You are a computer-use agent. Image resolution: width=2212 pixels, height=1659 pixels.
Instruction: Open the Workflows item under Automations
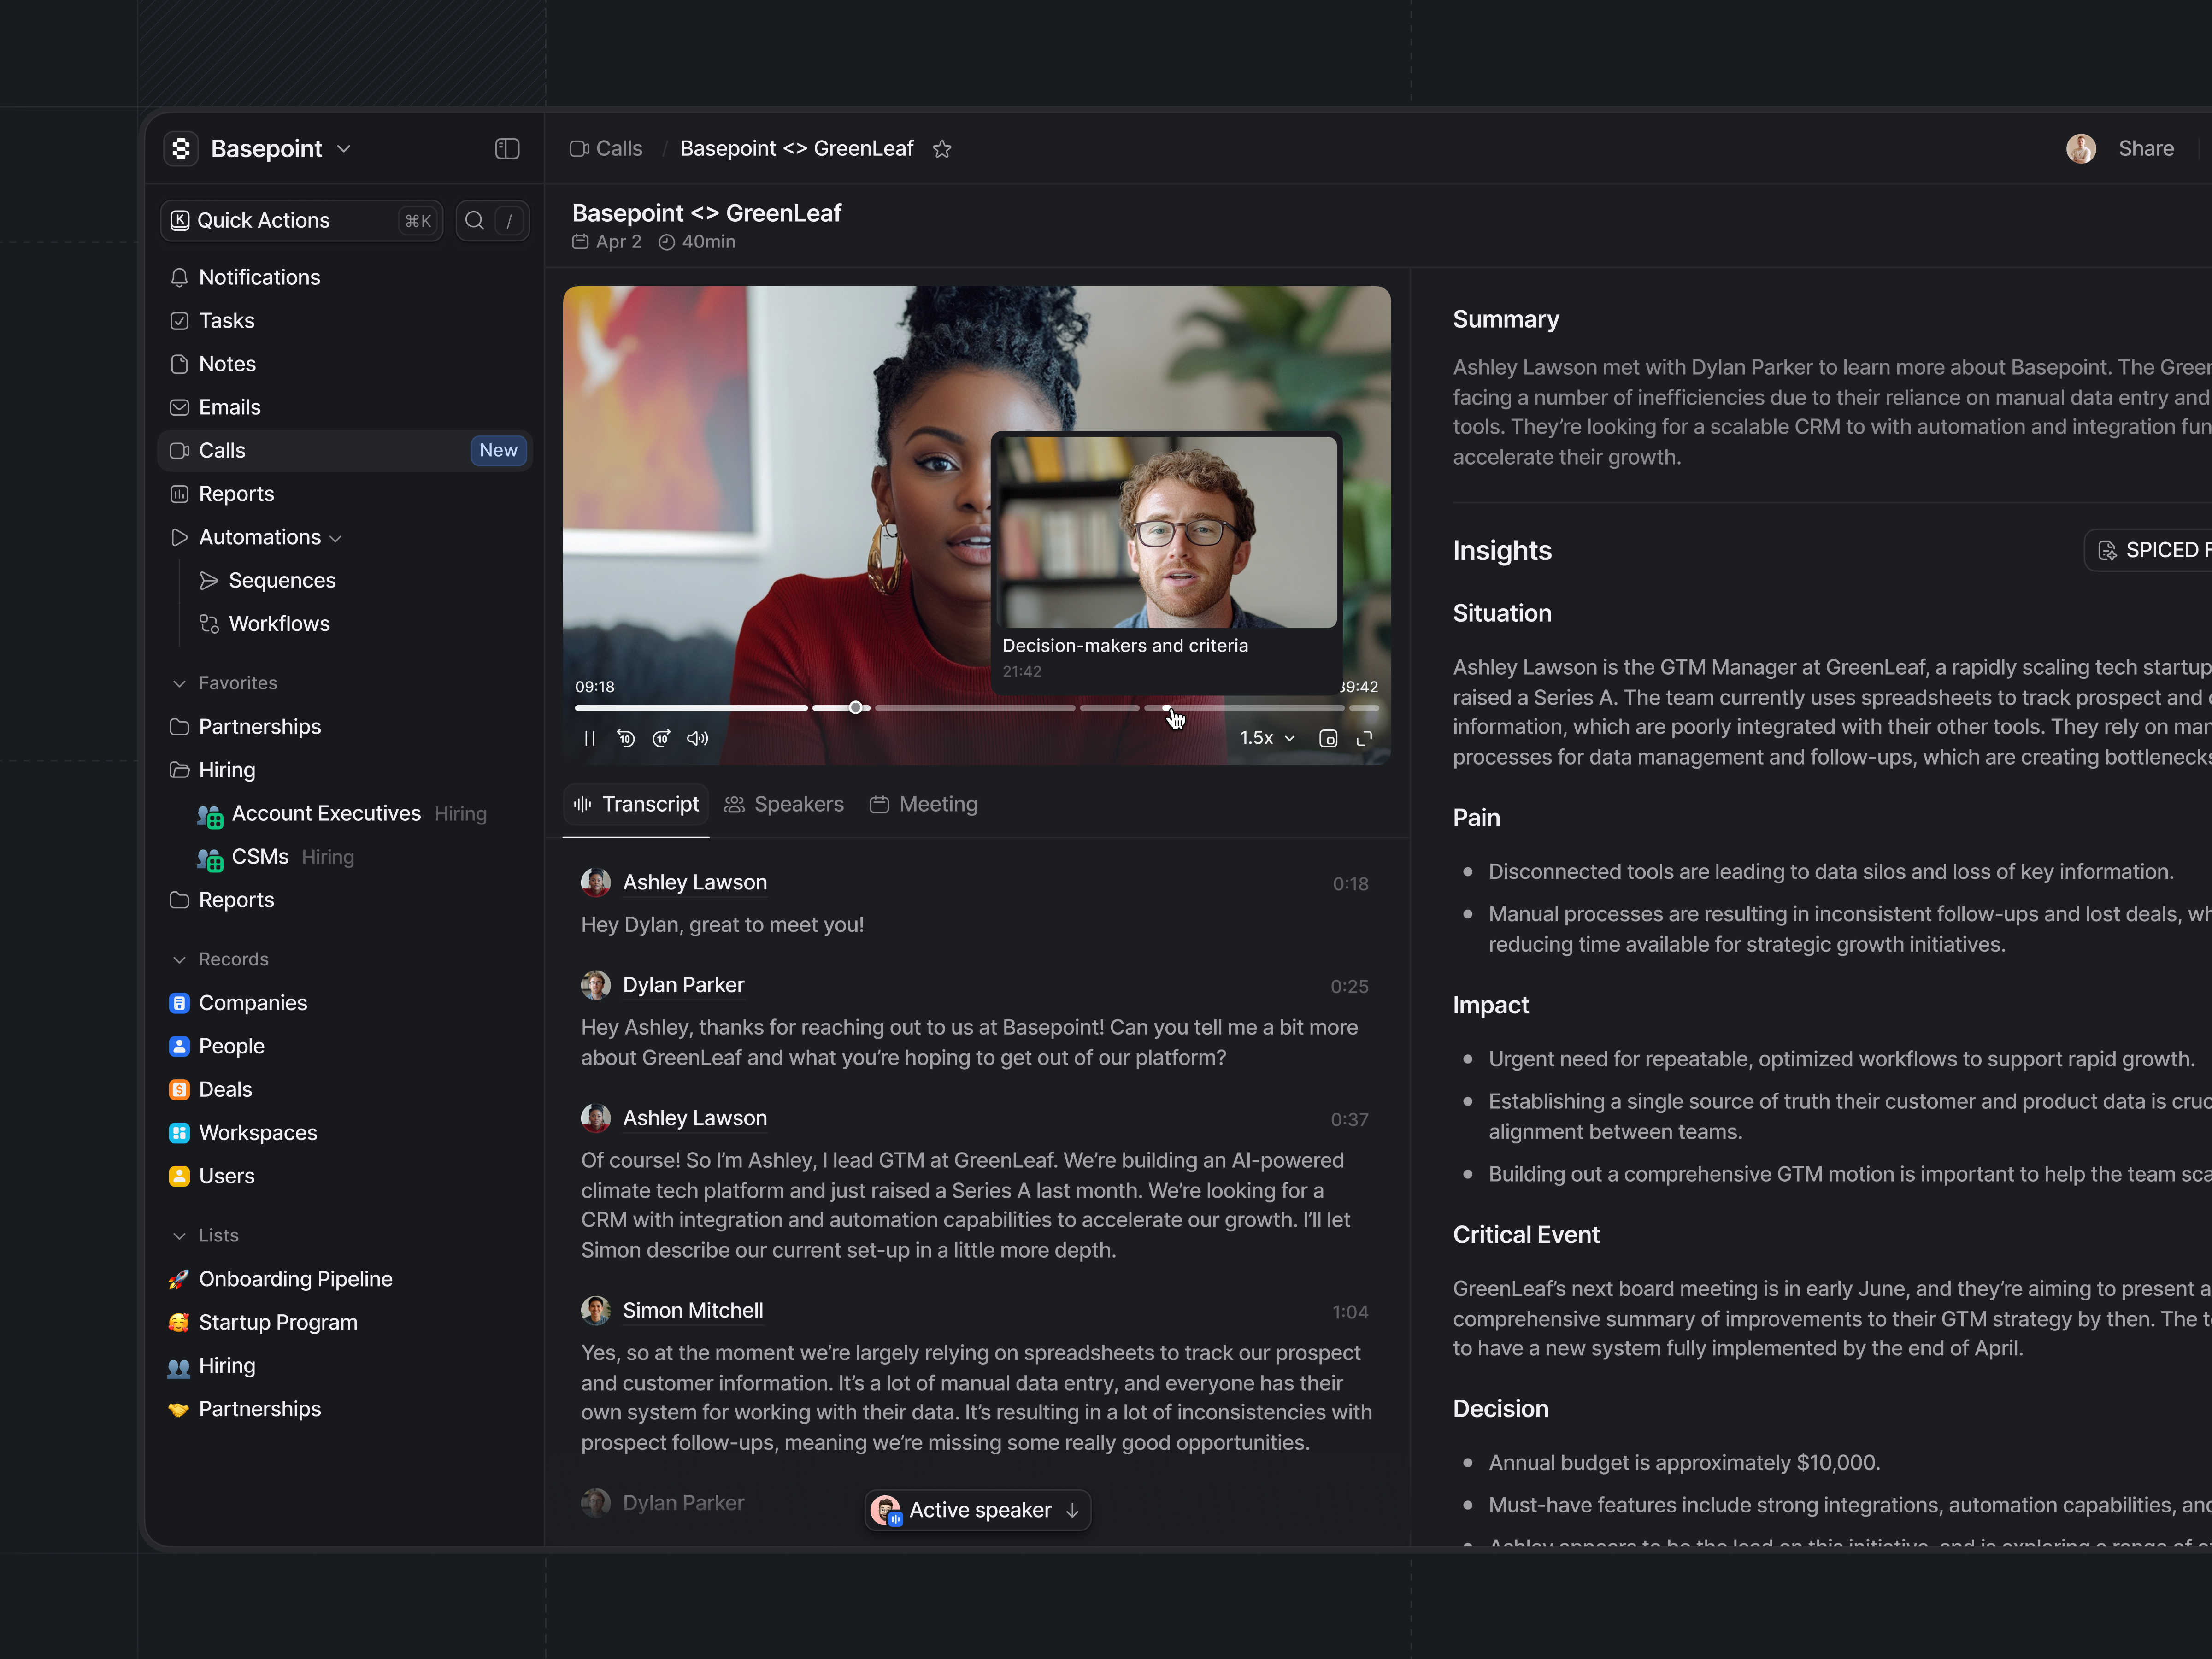coord(279,623)
